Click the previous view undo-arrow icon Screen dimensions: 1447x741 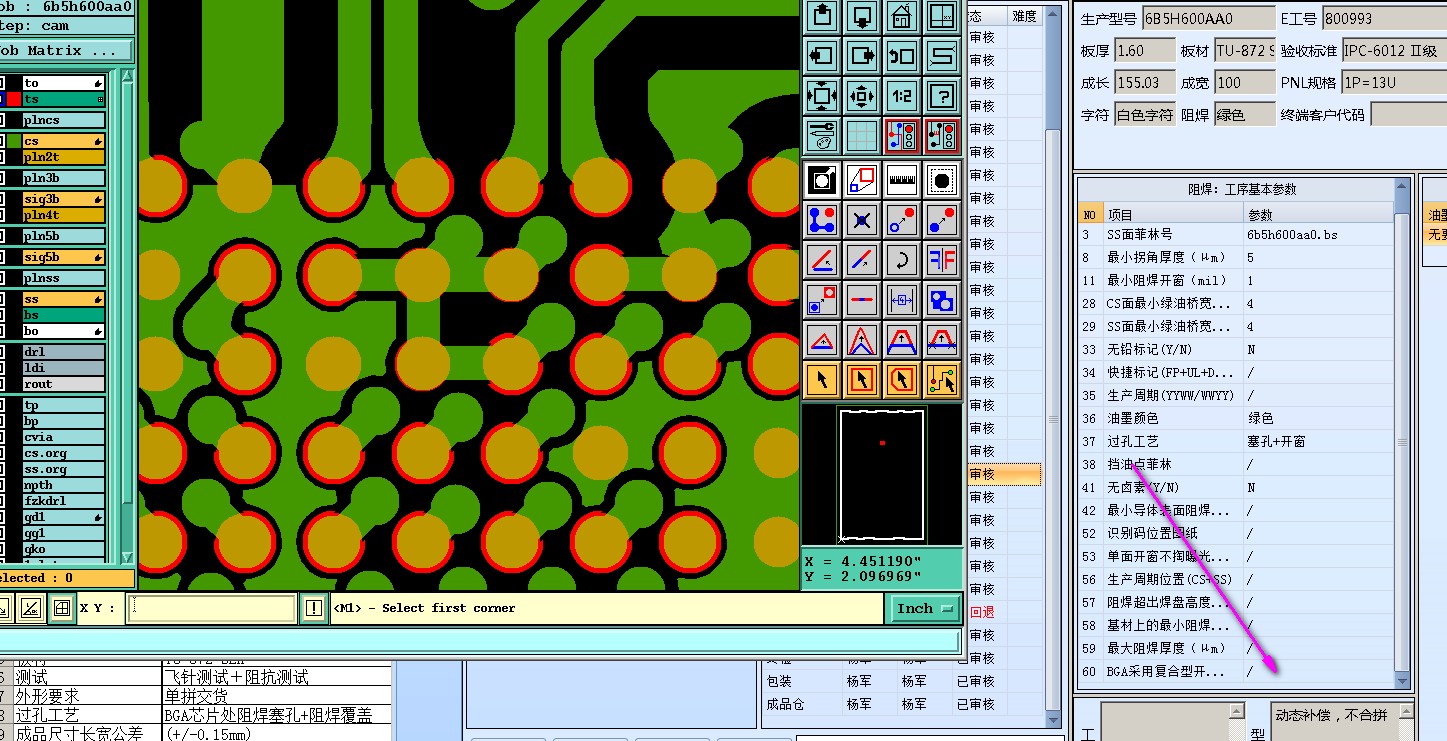tap(902, 56)
